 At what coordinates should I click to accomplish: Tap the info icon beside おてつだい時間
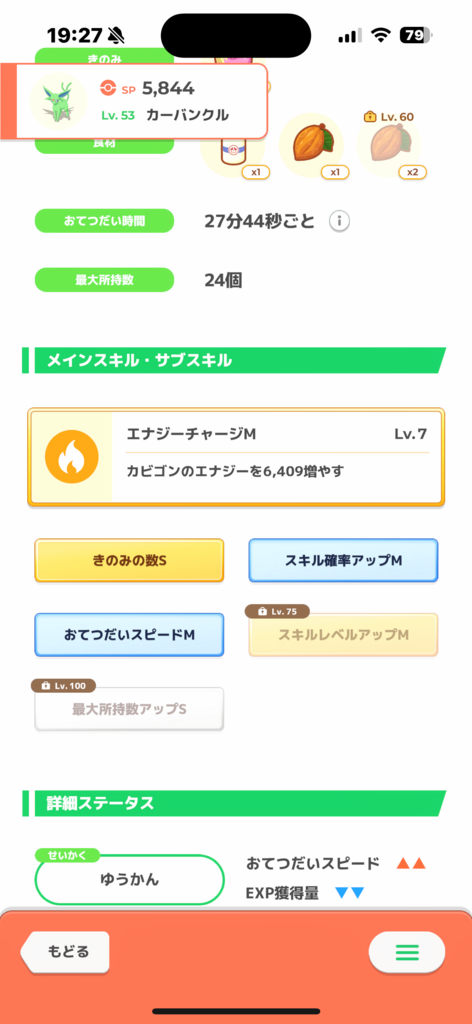tap(339, 222)
